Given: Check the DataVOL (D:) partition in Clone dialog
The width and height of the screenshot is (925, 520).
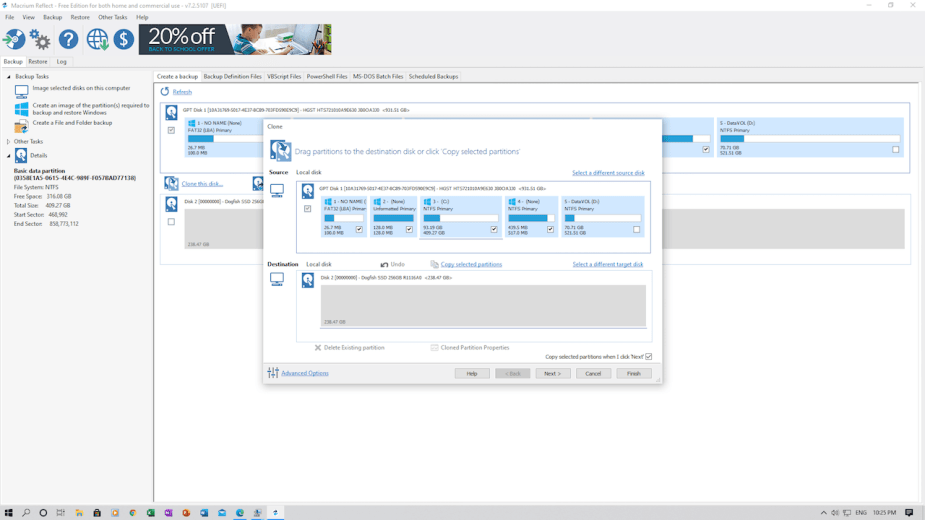Looking at the screenshot, I should point(636,229).
